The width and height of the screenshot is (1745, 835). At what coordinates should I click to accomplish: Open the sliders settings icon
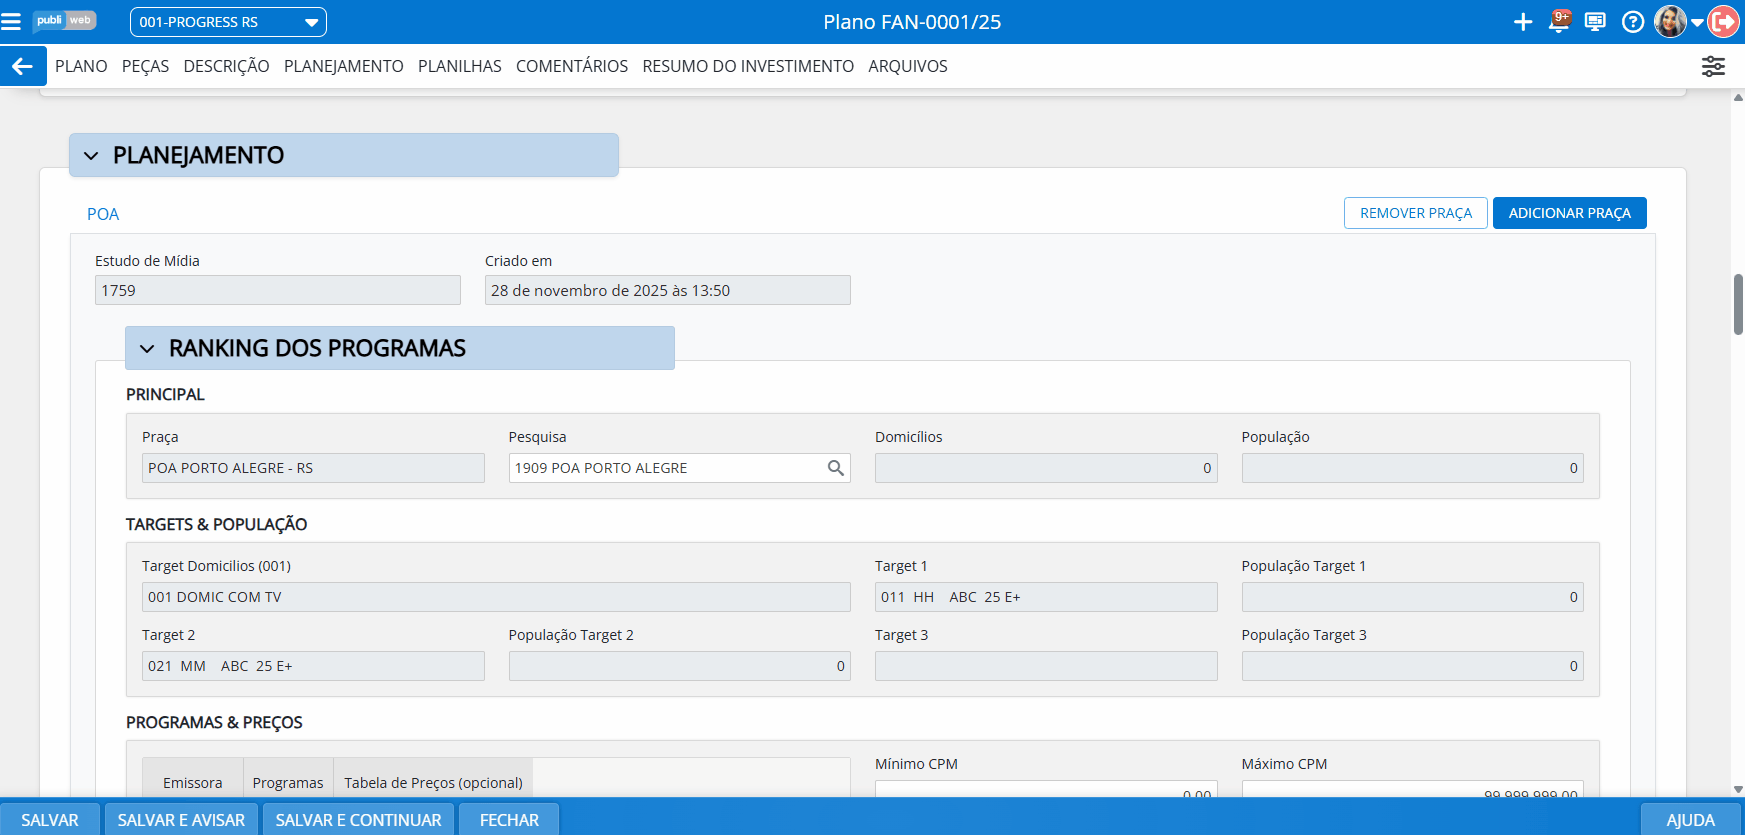click(x=1713, y=66)
